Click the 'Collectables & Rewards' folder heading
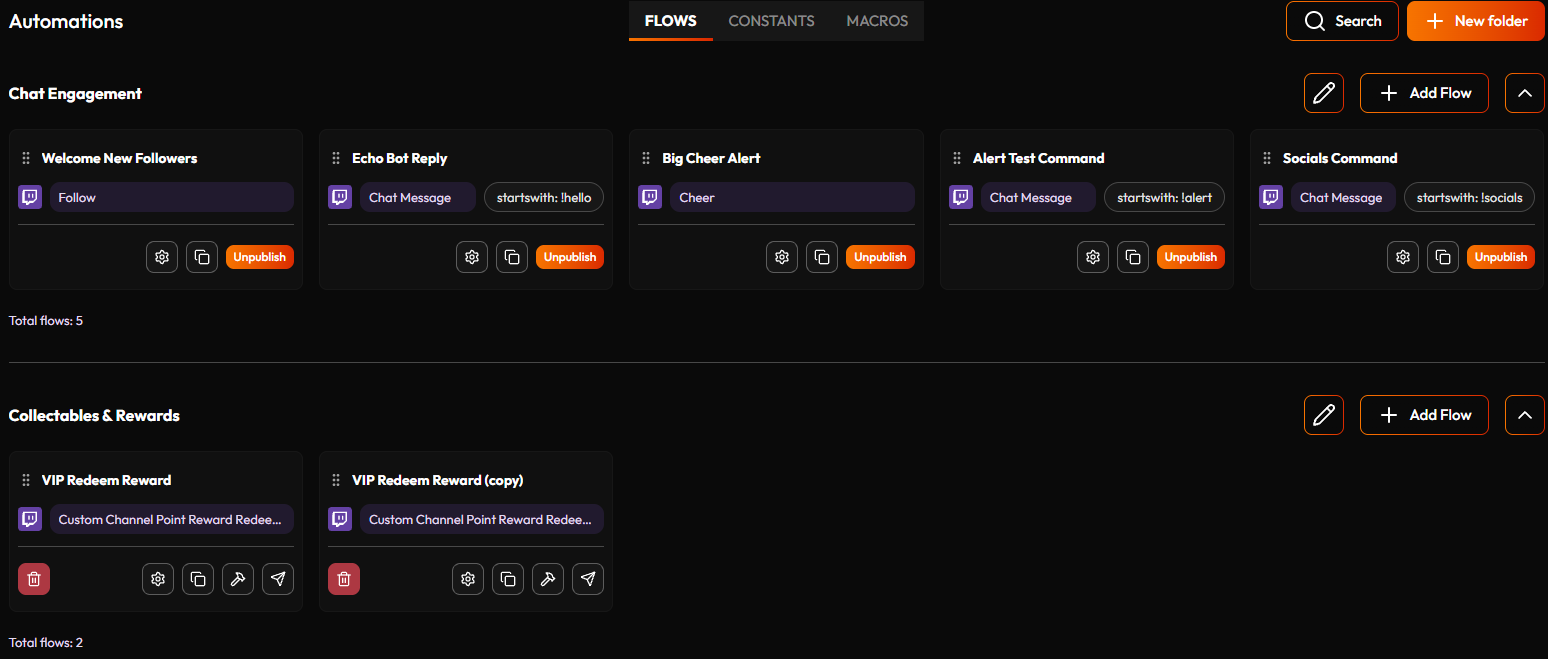 pyautogui.click(x=94, y=415)
